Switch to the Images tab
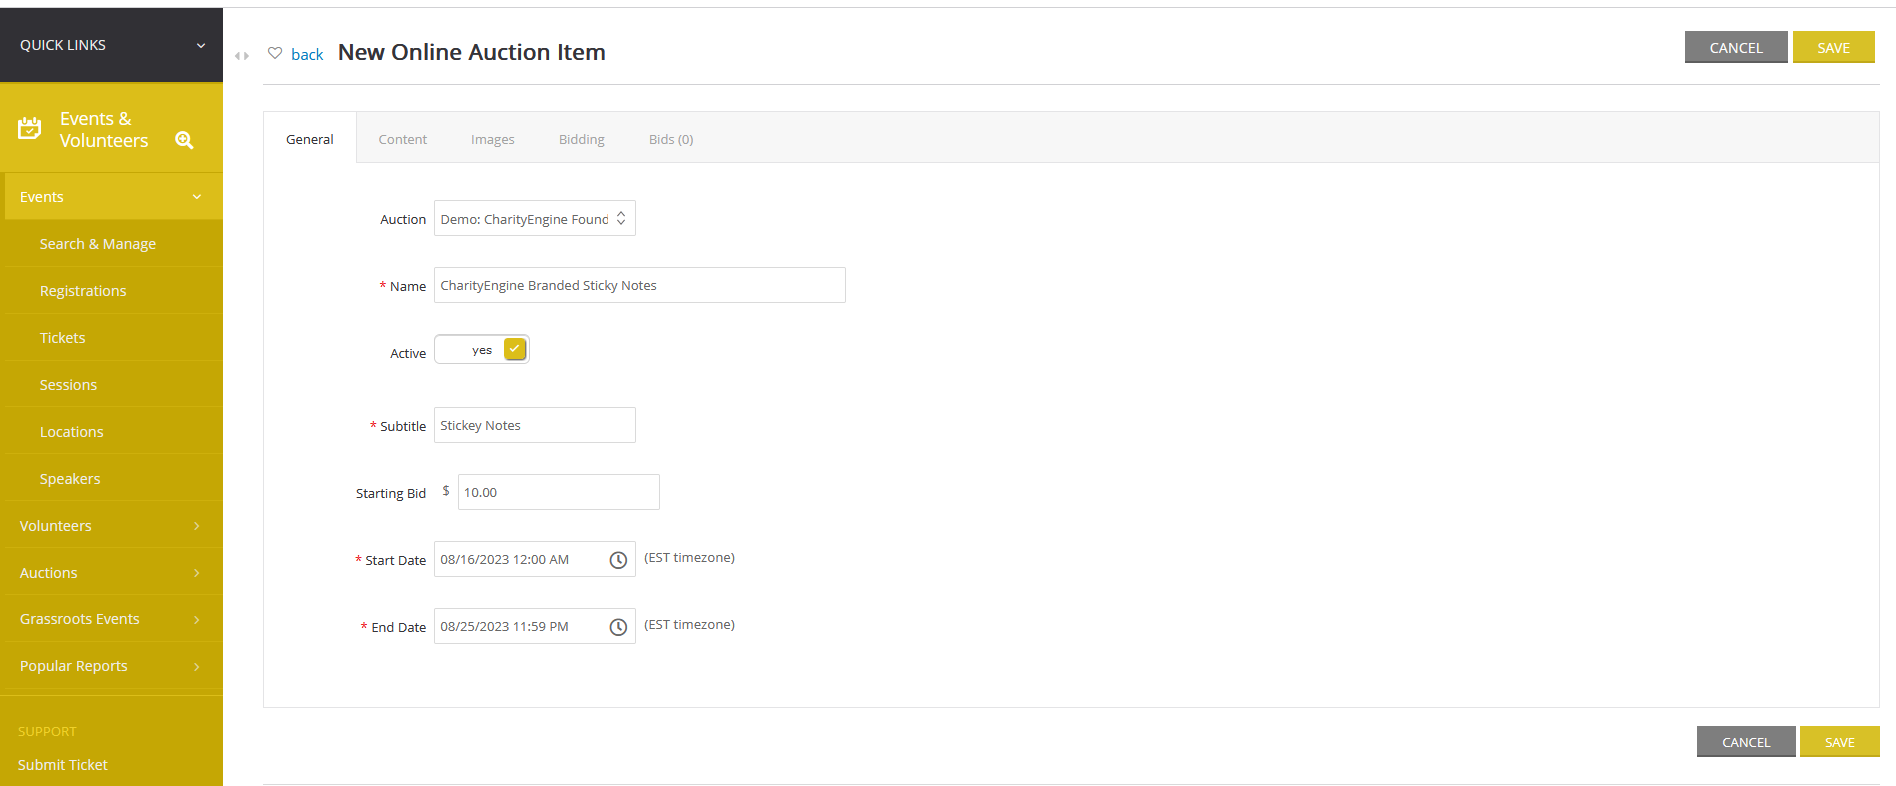Viewport: 1896px width, 786px height. coord(493,139)
